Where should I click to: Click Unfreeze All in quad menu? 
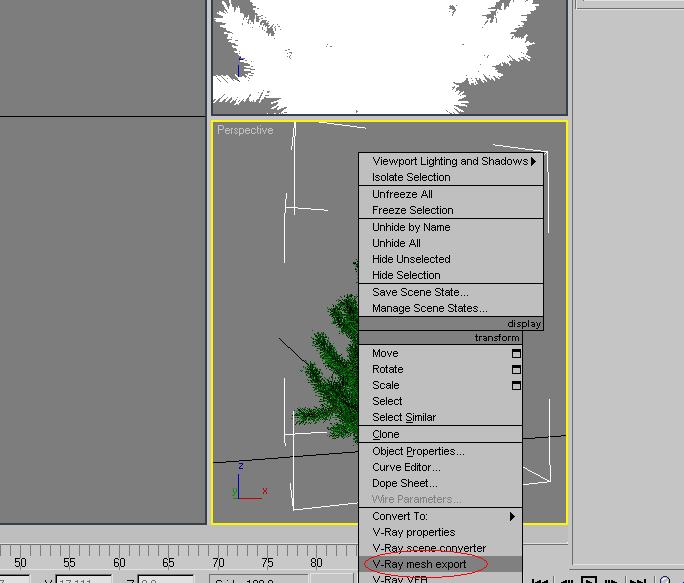point(402,194)
